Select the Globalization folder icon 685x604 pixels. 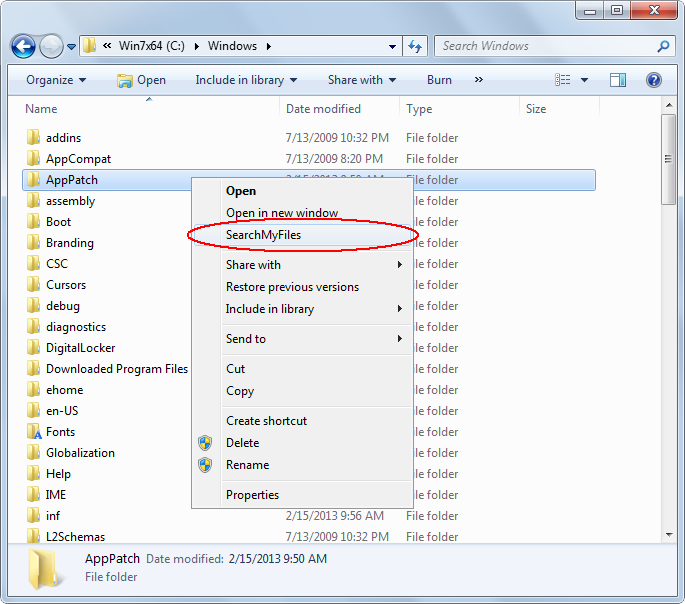(x=33, y=452)
